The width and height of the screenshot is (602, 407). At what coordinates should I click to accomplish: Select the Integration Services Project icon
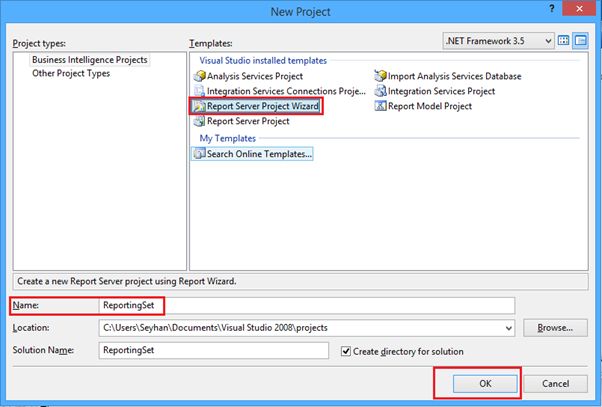[x=381, y=91]
